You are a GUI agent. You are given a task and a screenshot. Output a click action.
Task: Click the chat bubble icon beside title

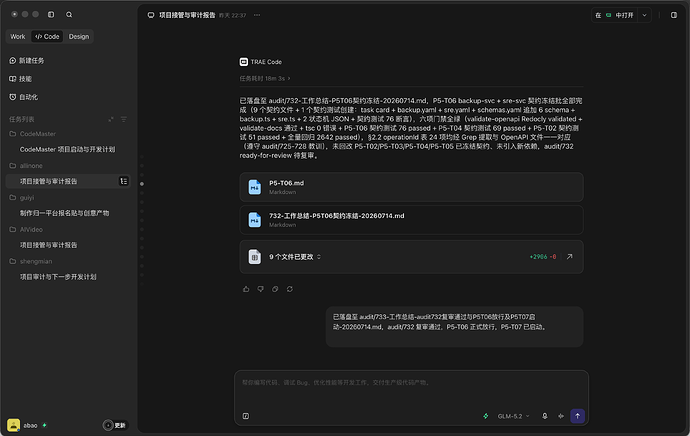(151, 15)
